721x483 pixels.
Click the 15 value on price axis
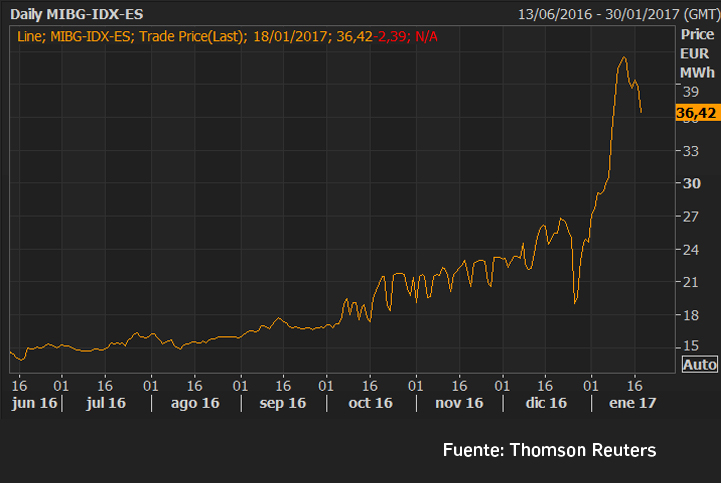tap(689, 346)
